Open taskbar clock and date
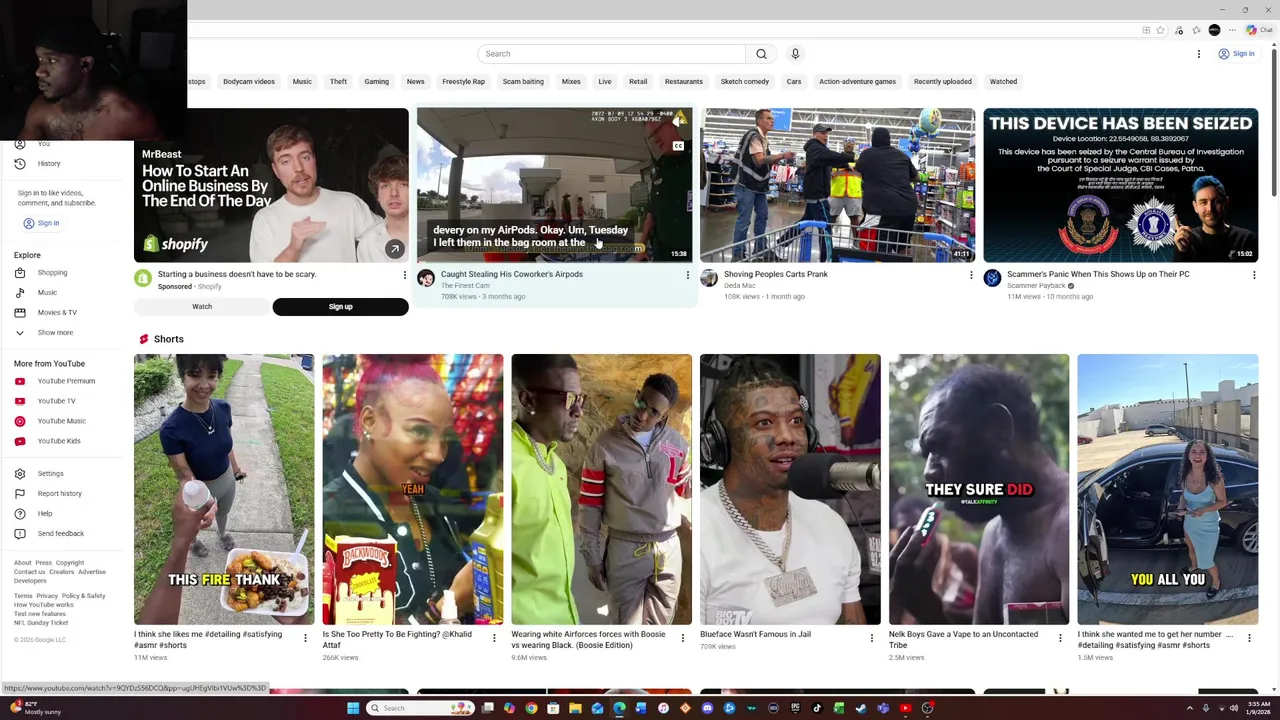 (1259, 708)
